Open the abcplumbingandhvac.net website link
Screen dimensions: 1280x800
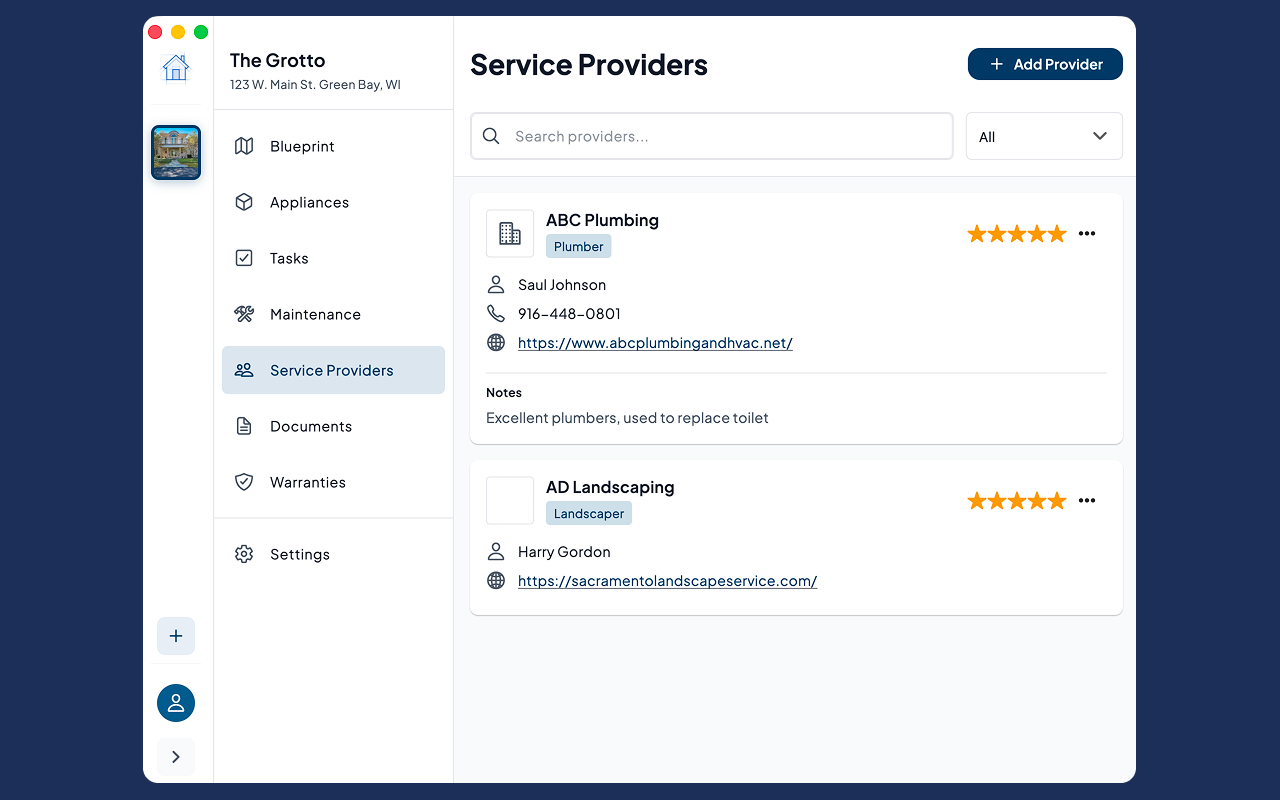655,343
